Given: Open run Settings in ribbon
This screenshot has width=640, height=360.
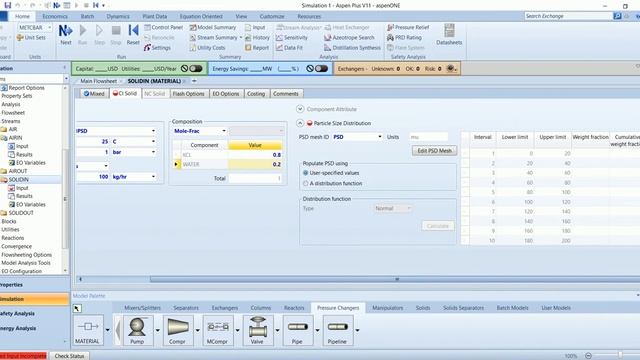Looking at the screenshot, I should (157, 48).
